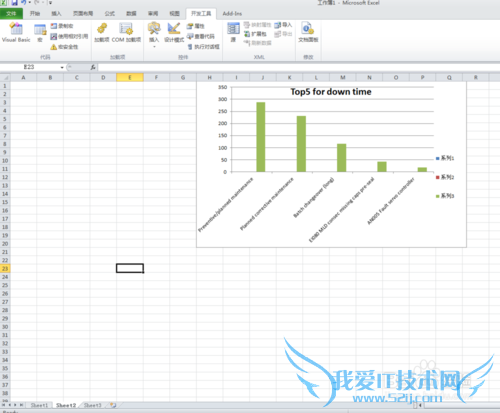This screenshot has height=413, width=500.
Task: Switch to the Formulas (公式) tab
Action: 110,14
